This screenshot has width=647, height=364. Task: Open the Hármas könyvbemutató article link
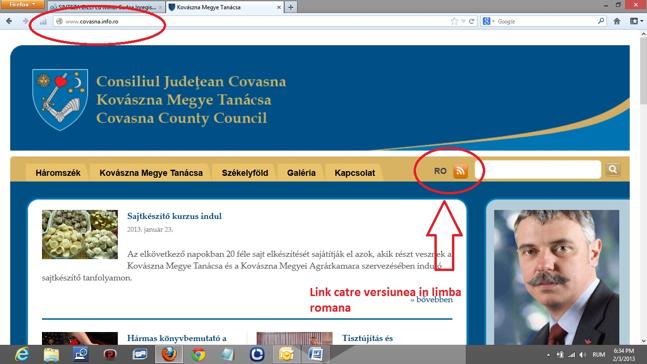tap(177, 338)
